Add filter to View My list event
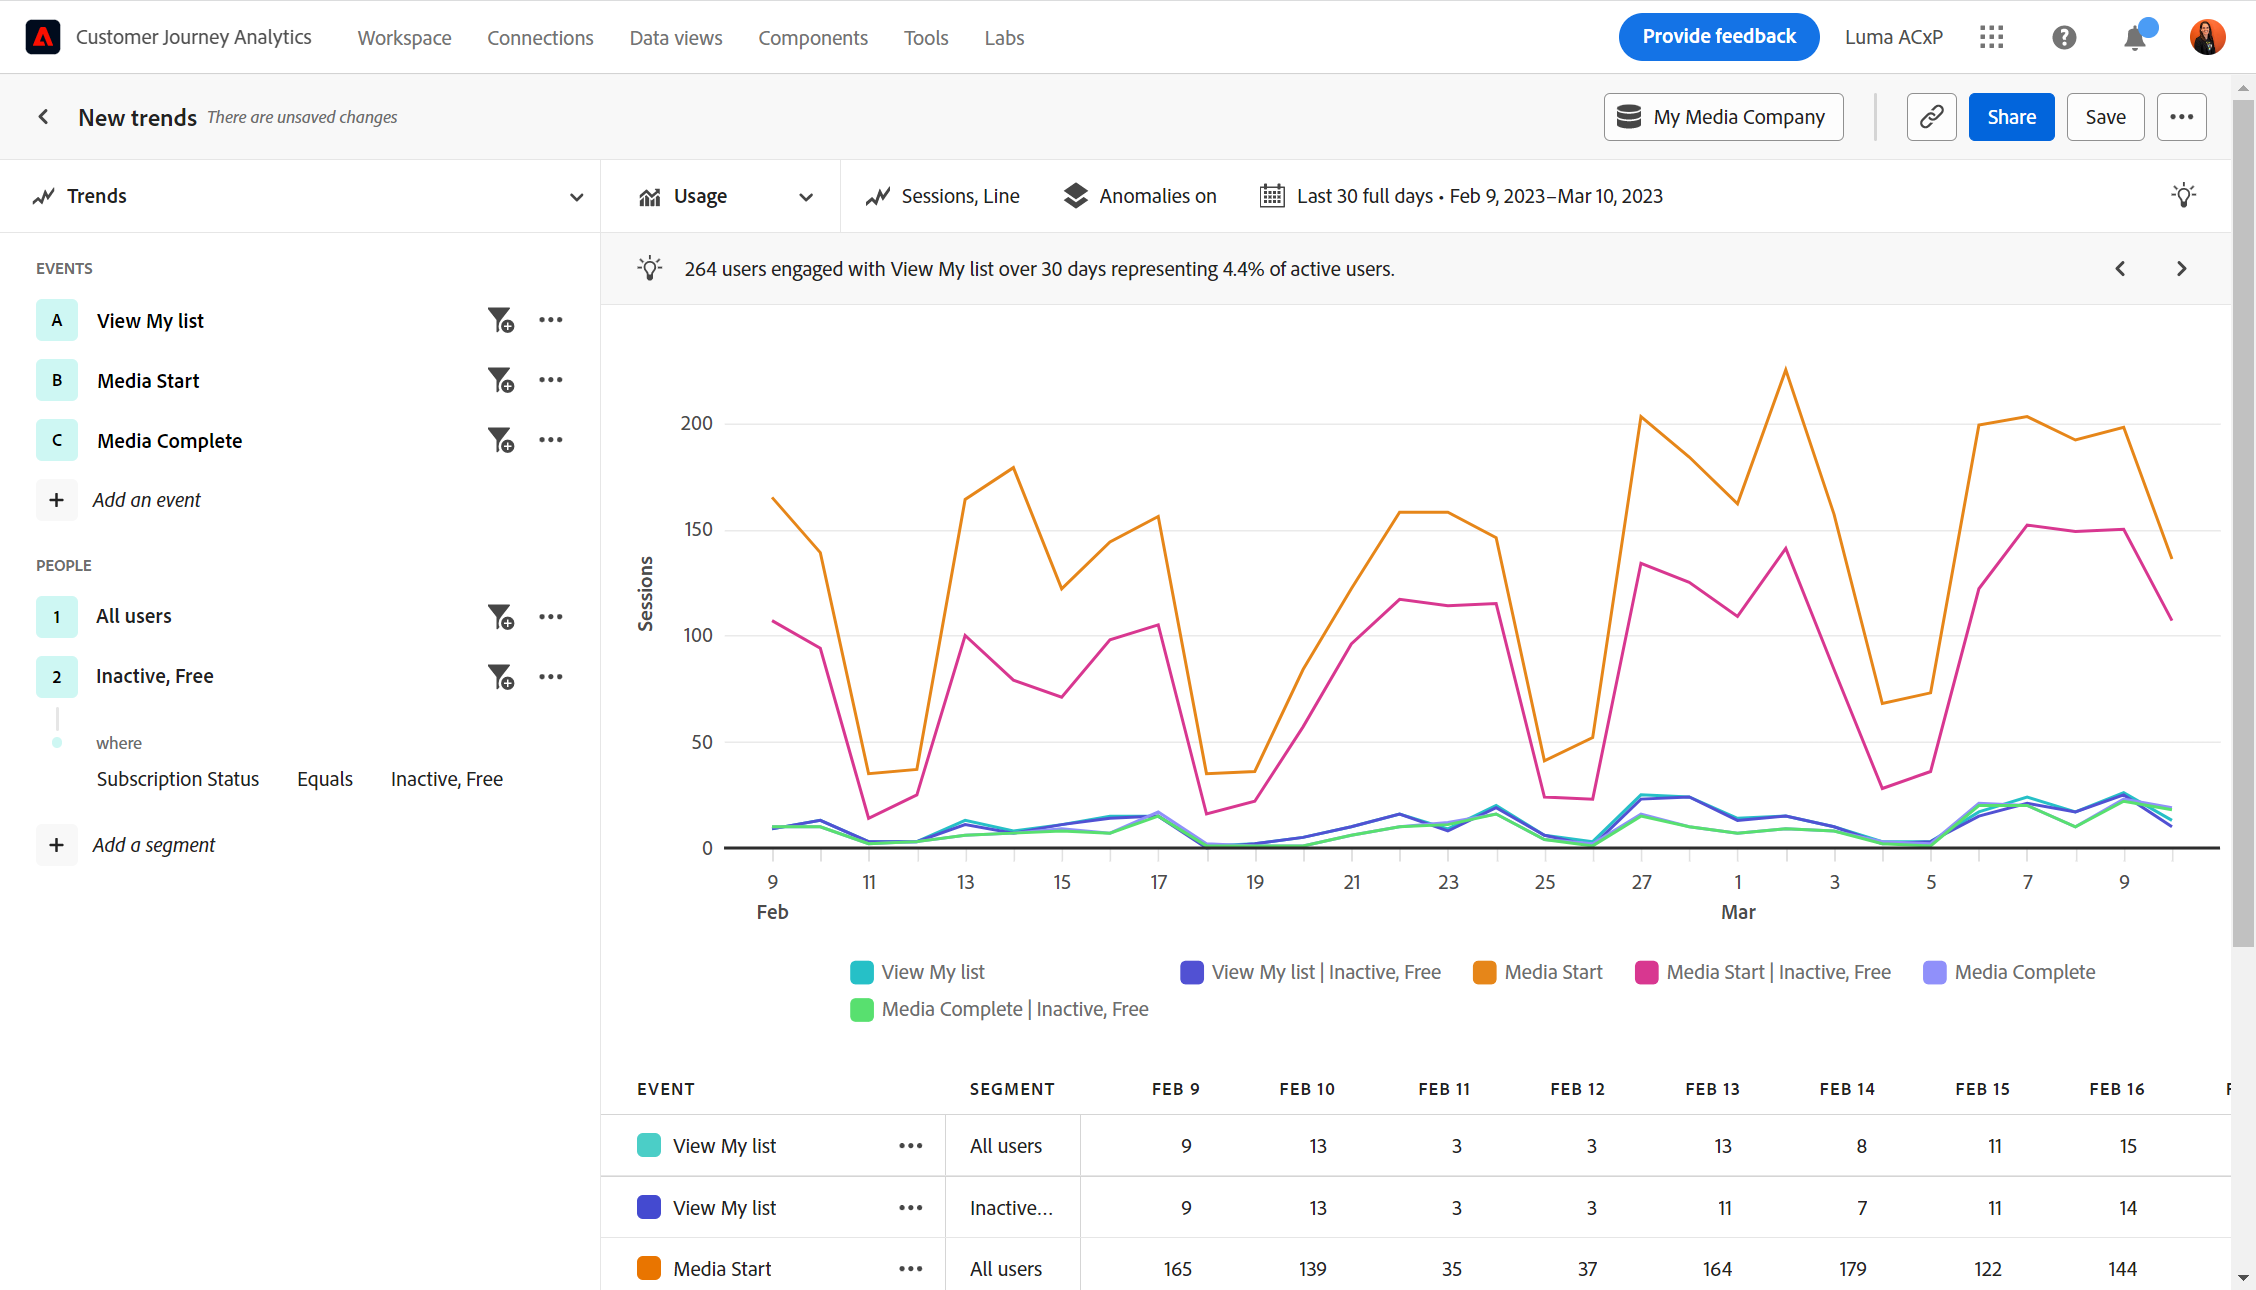The image size is (2256, 1290). (x=500, y=321)
